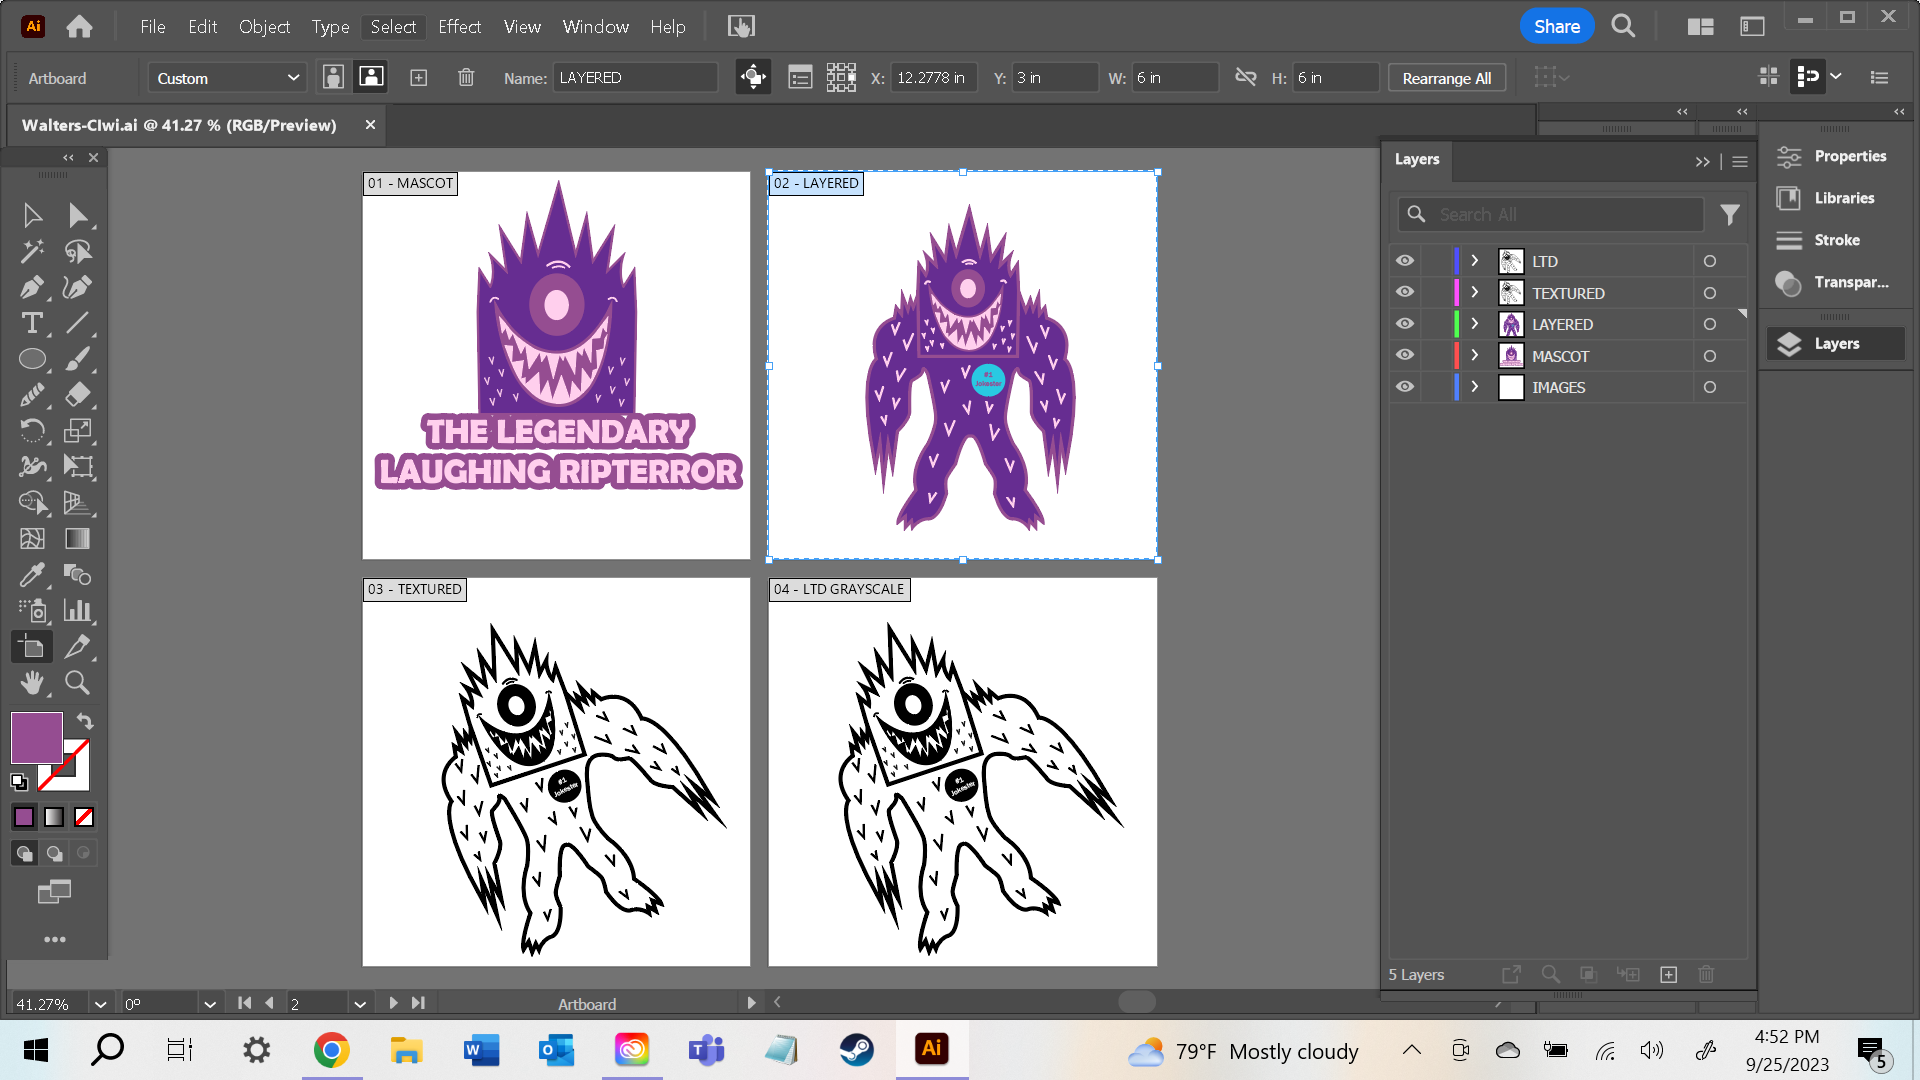Expand the IMAGES layer chevron

pos(1474,387)
